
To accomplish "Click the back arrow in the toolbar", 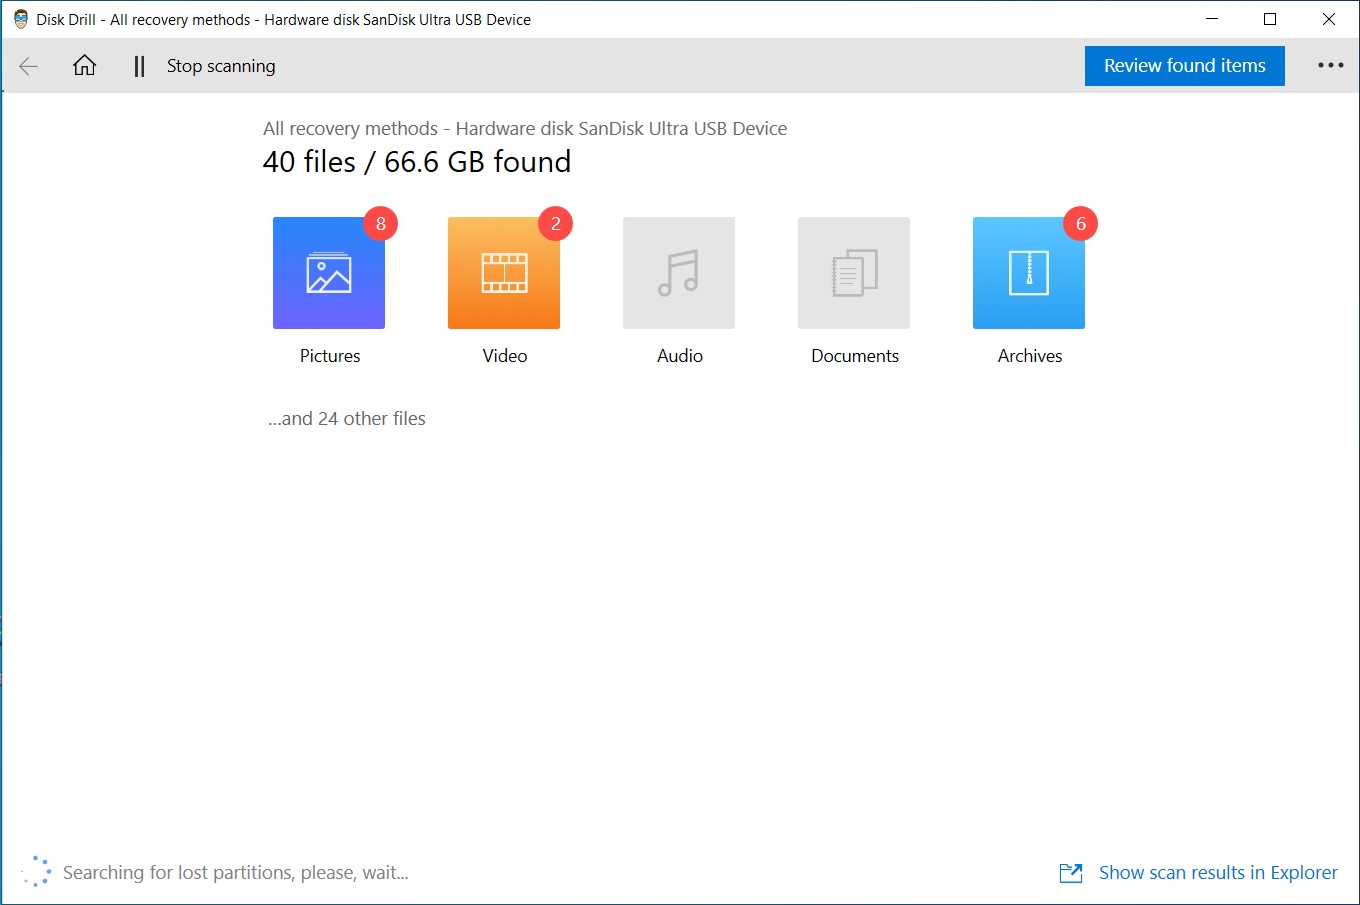I will coord(28,65).
